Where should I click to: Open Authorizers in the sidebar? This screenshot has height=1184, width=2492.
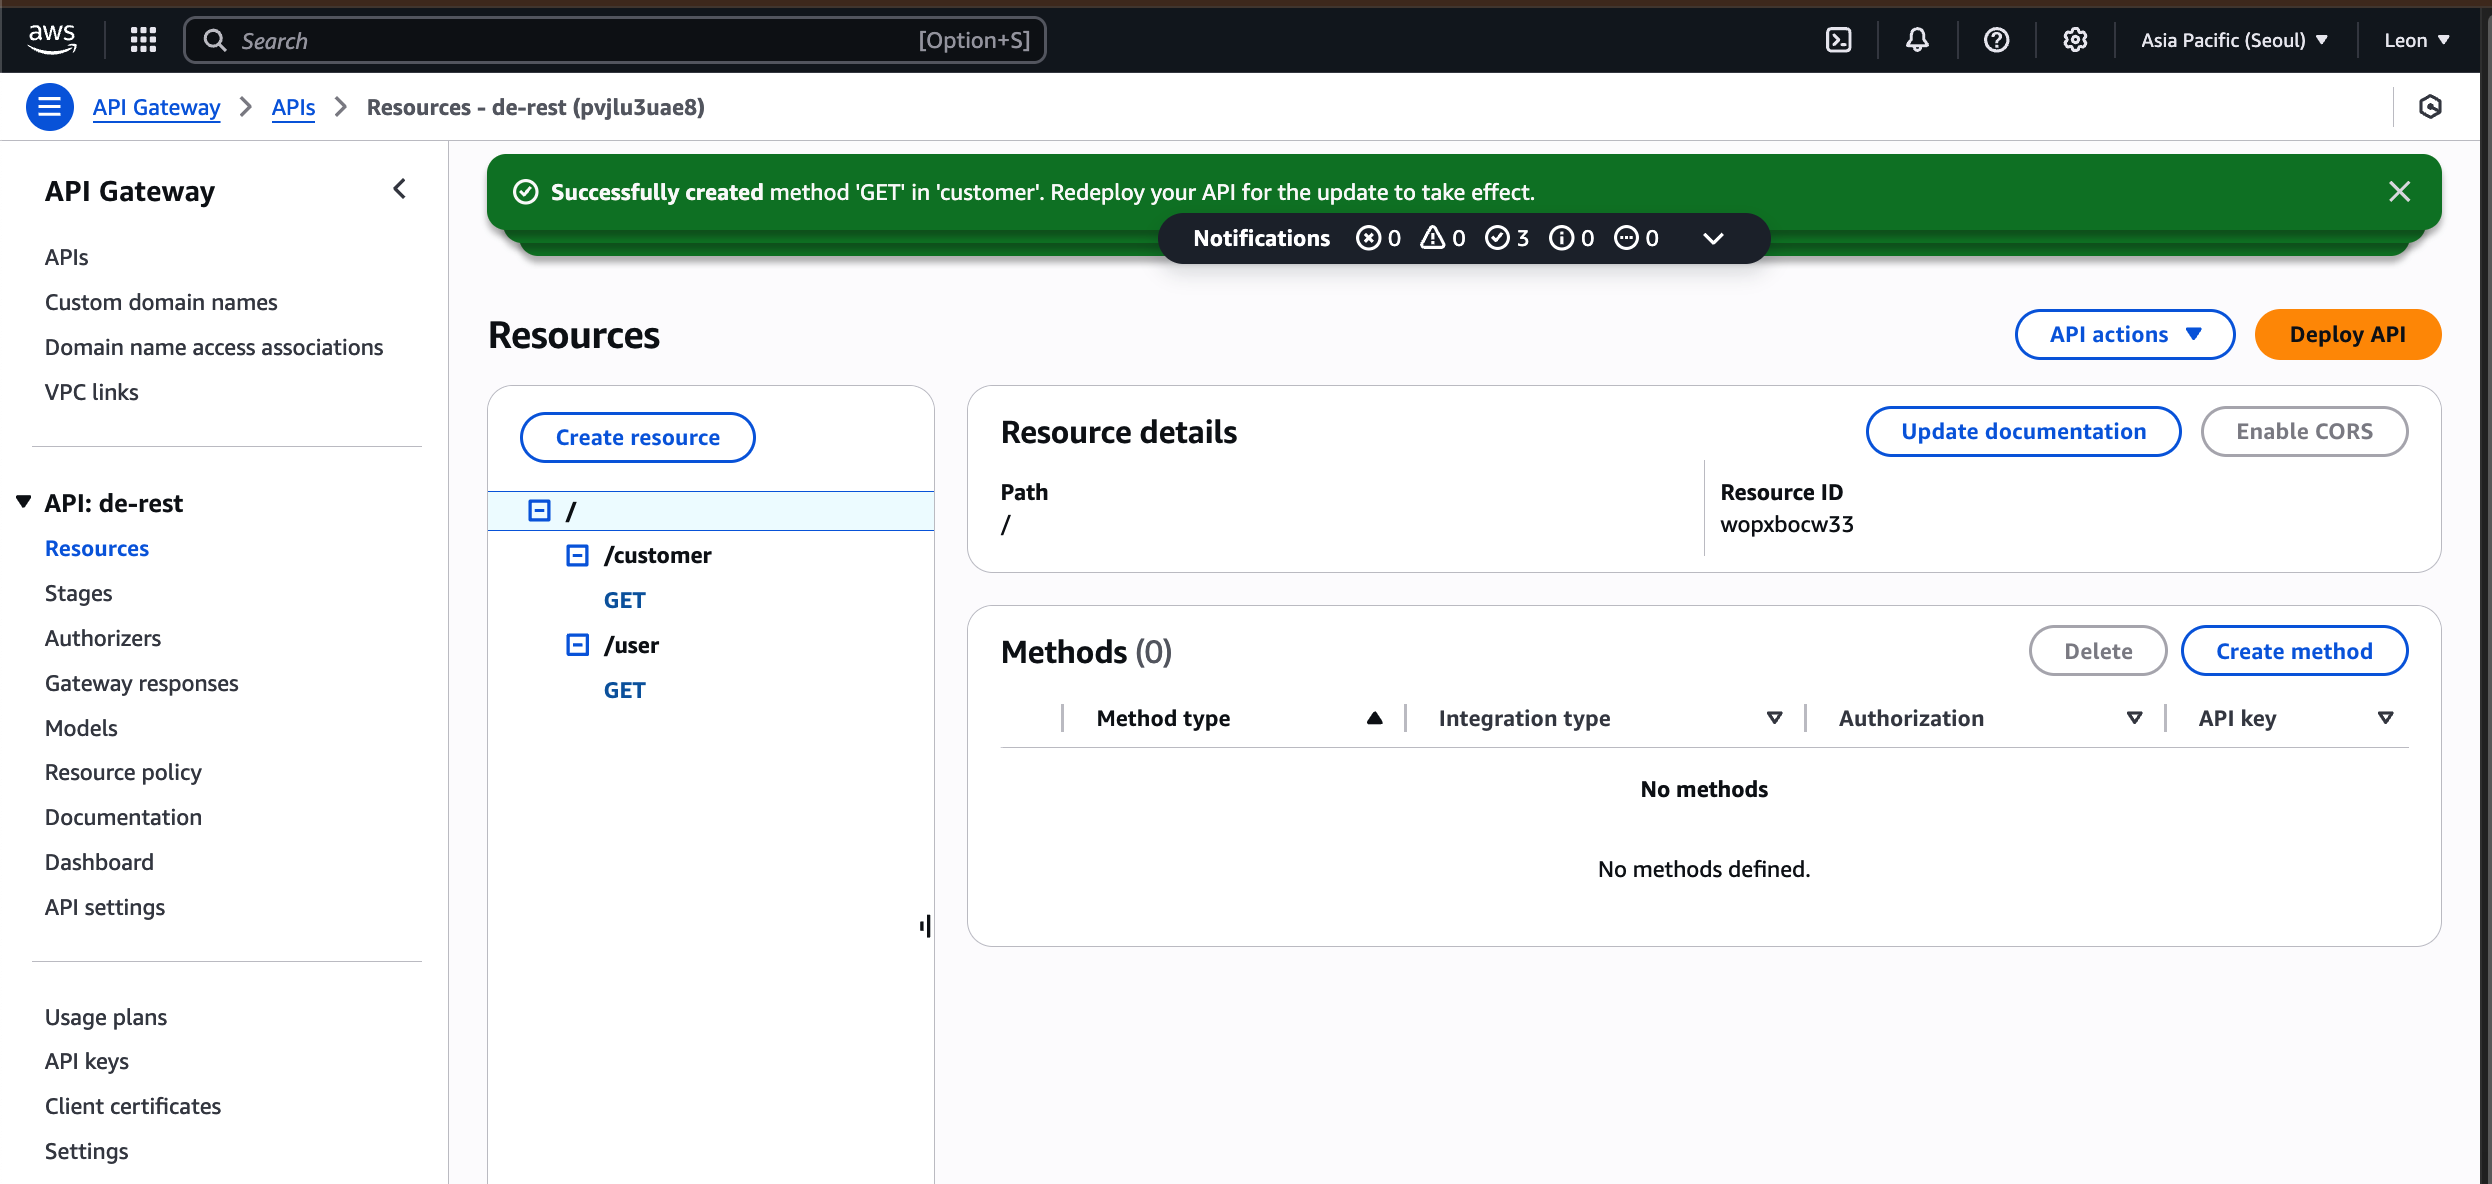[102, 638]
